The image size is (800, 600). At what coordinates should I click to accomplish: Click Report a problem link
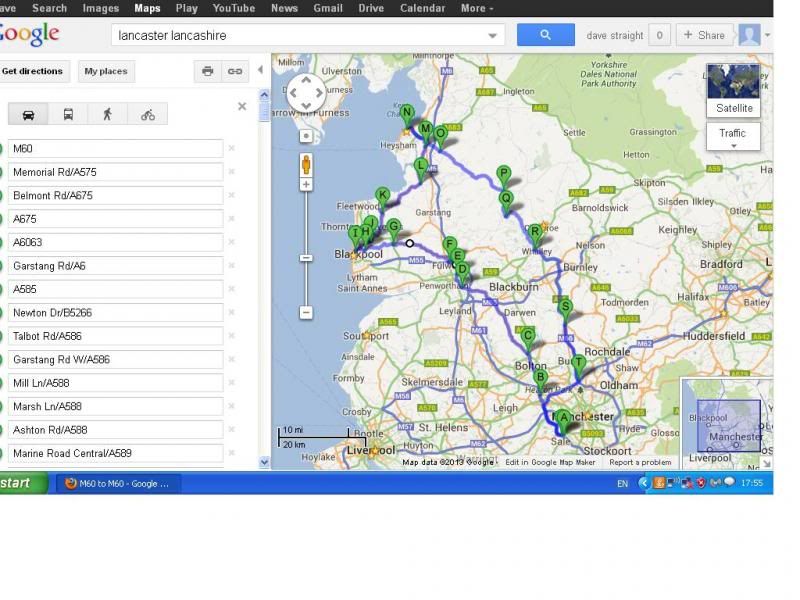(640, 462)
